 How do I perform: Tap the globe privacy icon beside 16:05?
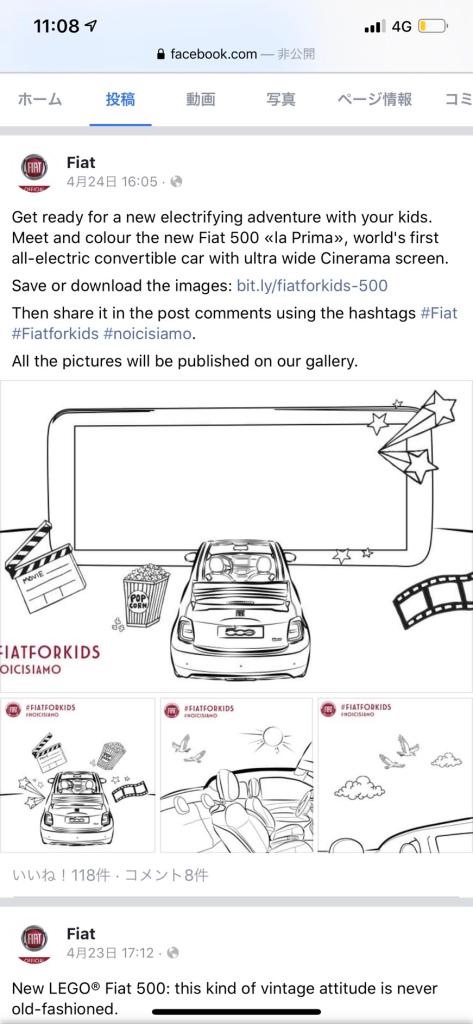(176, 182)
